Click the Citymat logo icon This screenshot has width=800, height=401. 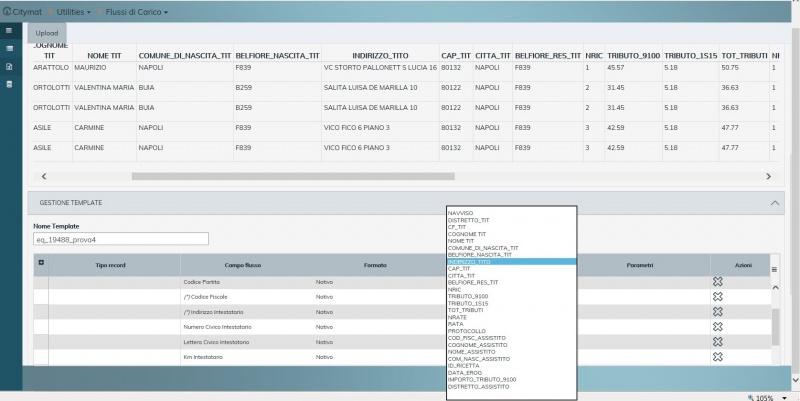[x=7, y=11]
